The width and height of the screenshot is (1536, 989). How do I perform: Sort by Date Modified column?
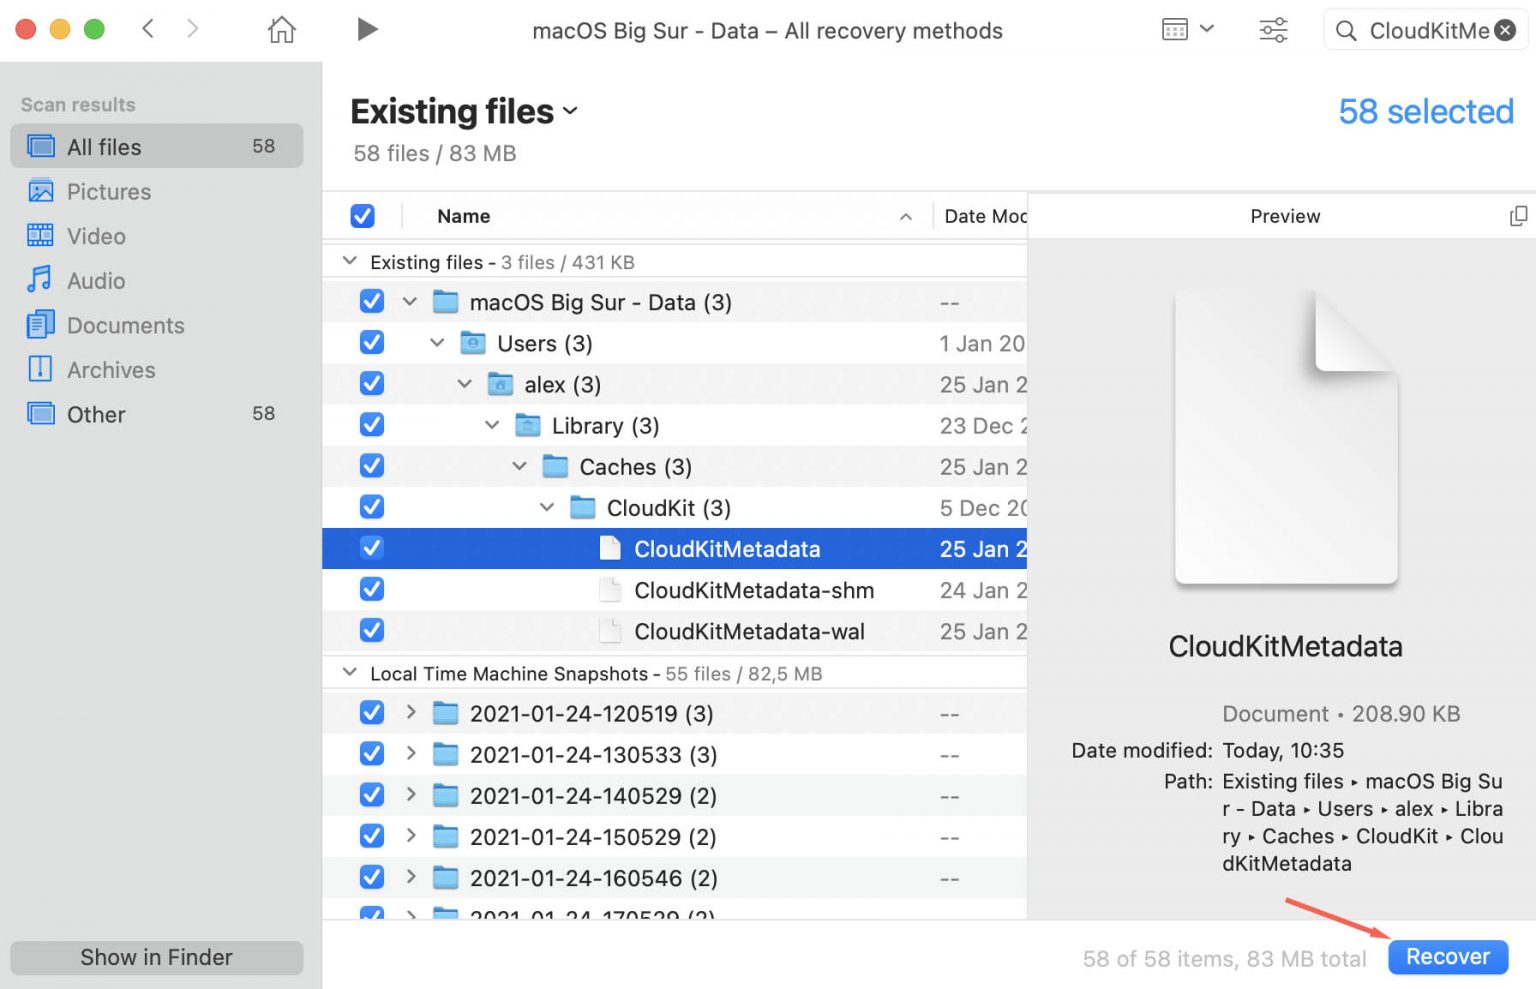(x=984, y=216)
